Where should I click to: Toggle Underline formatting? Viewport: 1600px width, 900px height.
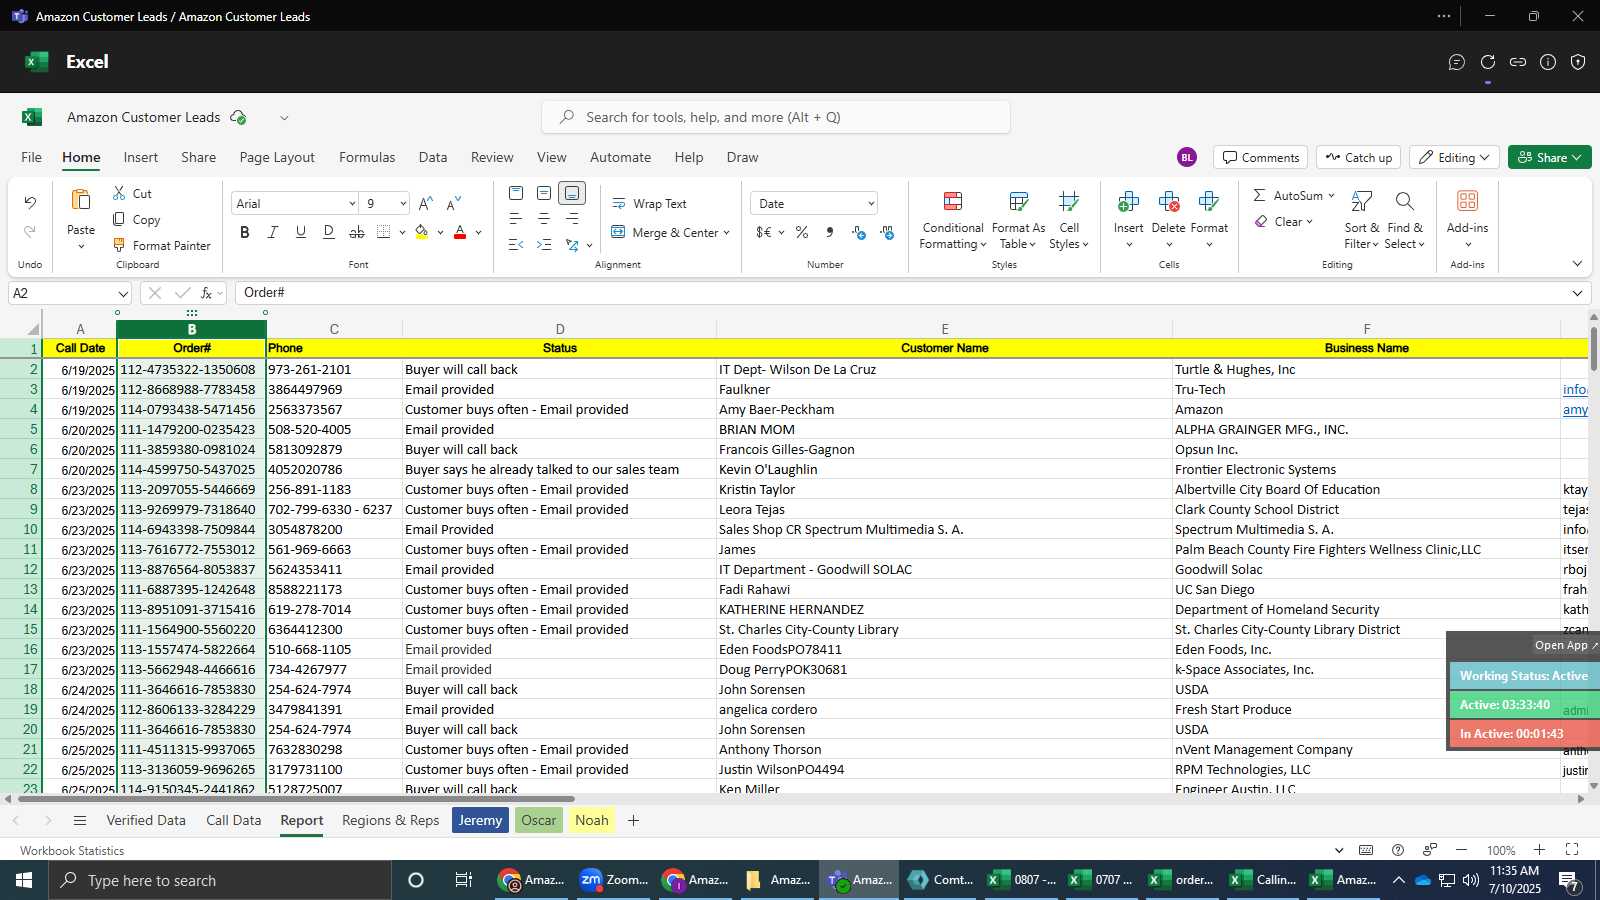[x=301, y=232]
